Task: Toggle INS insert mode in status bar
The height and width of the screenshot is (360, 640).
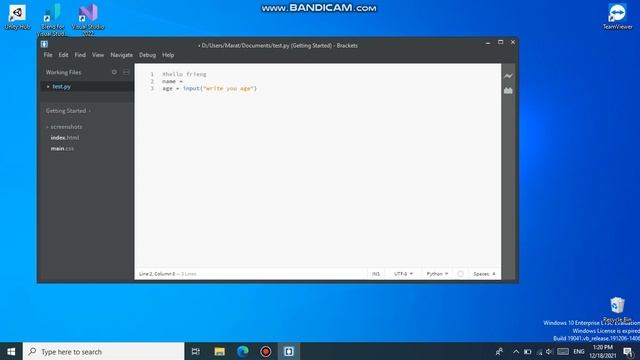Action: tap(376, 274)
